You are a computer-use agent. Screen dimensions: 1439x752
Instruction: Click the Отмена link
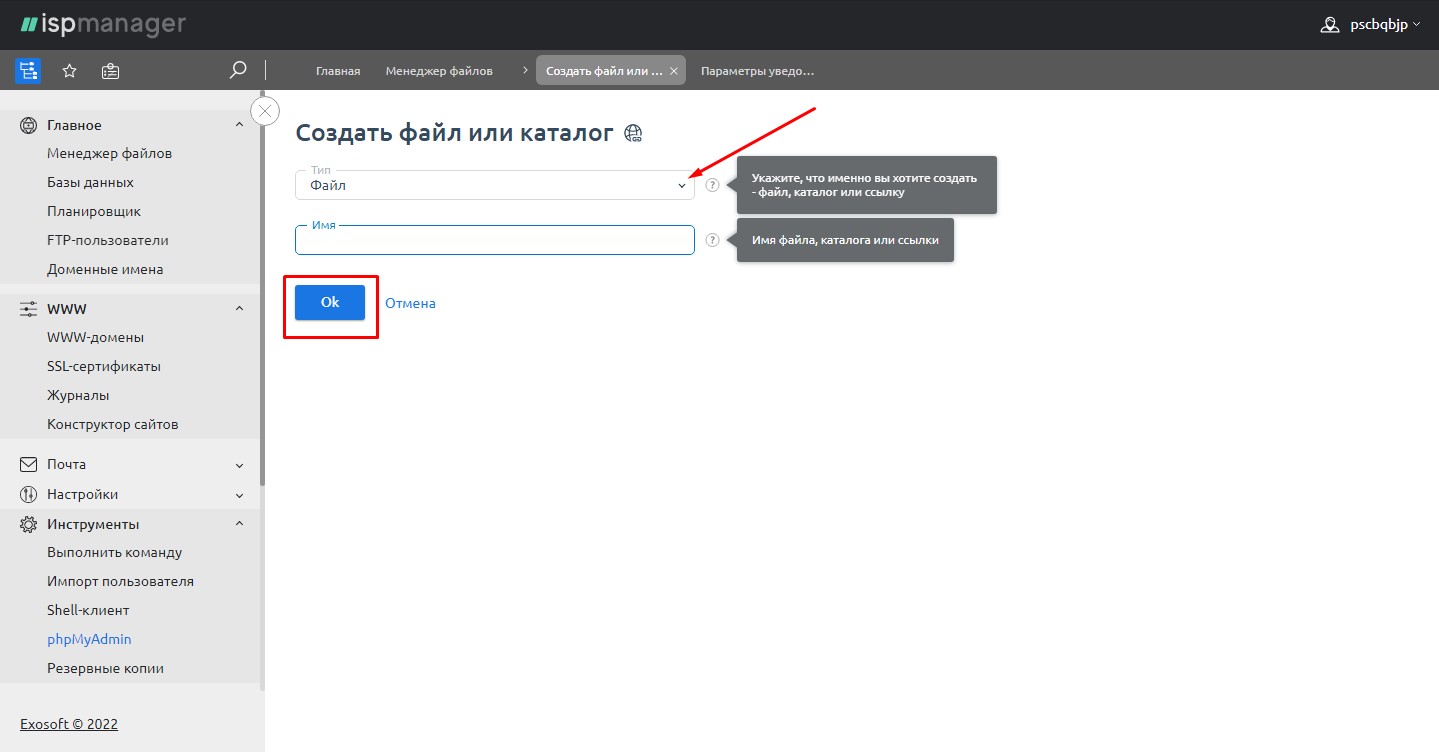(x=410, y=303)
